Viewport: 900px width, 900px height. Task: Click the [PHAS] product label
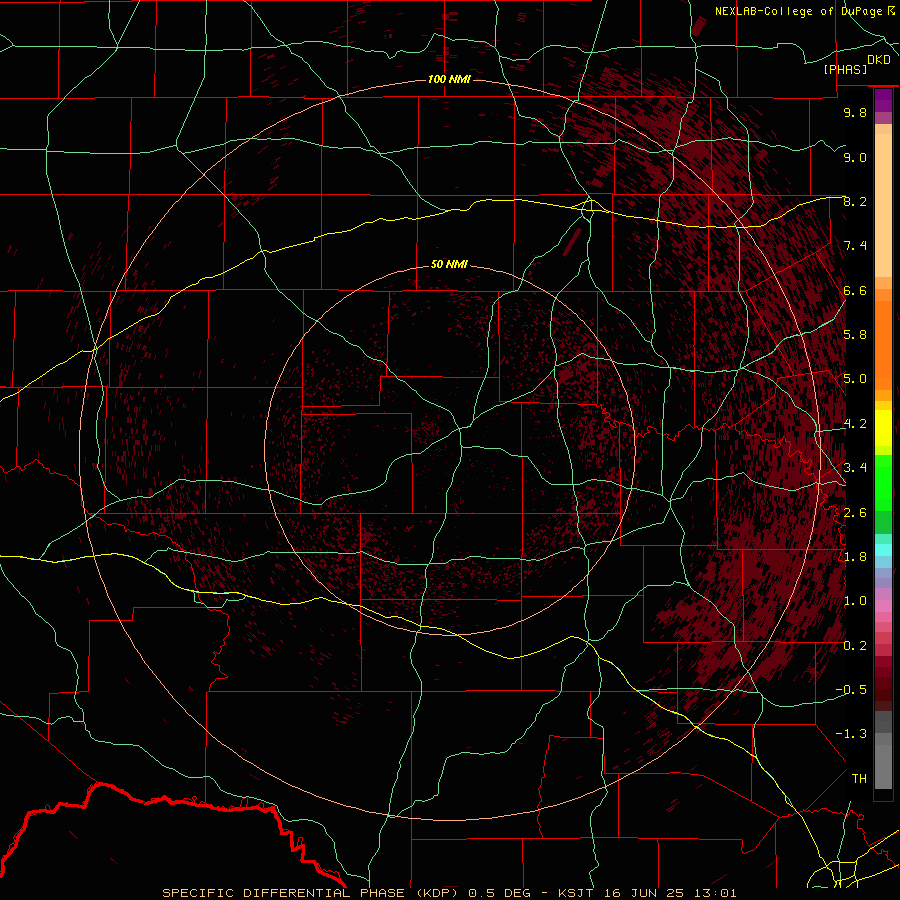click(846, 69)
